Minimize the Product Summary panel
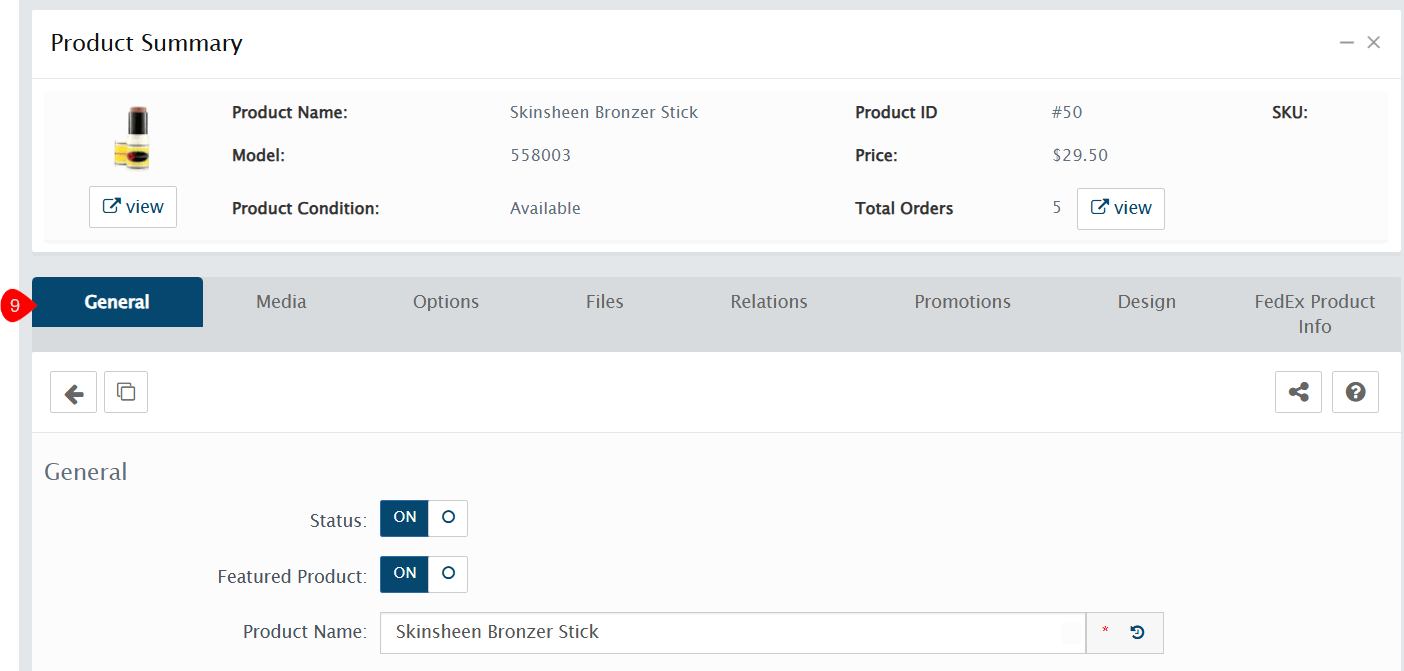1404x671 pixels. coord(1347,43)
